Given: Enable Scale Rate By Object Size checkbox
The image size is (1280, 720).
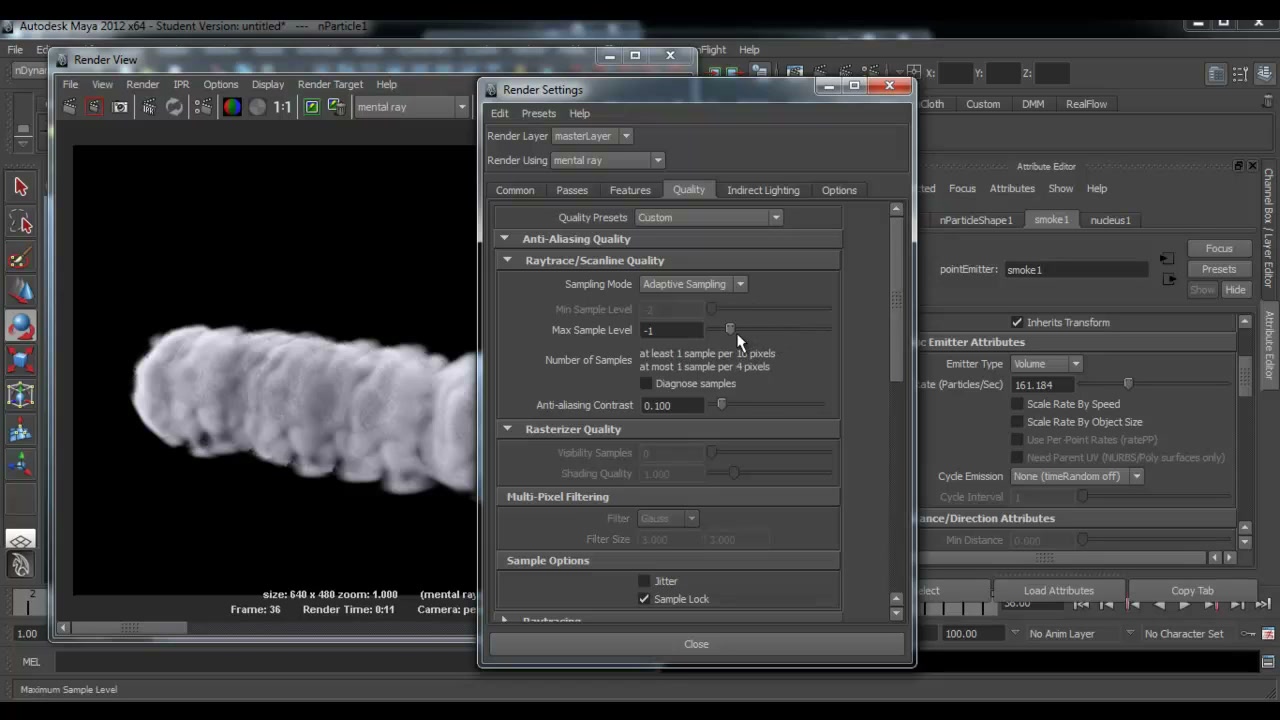Looking at the screenshot, I should pos(1017,422).
